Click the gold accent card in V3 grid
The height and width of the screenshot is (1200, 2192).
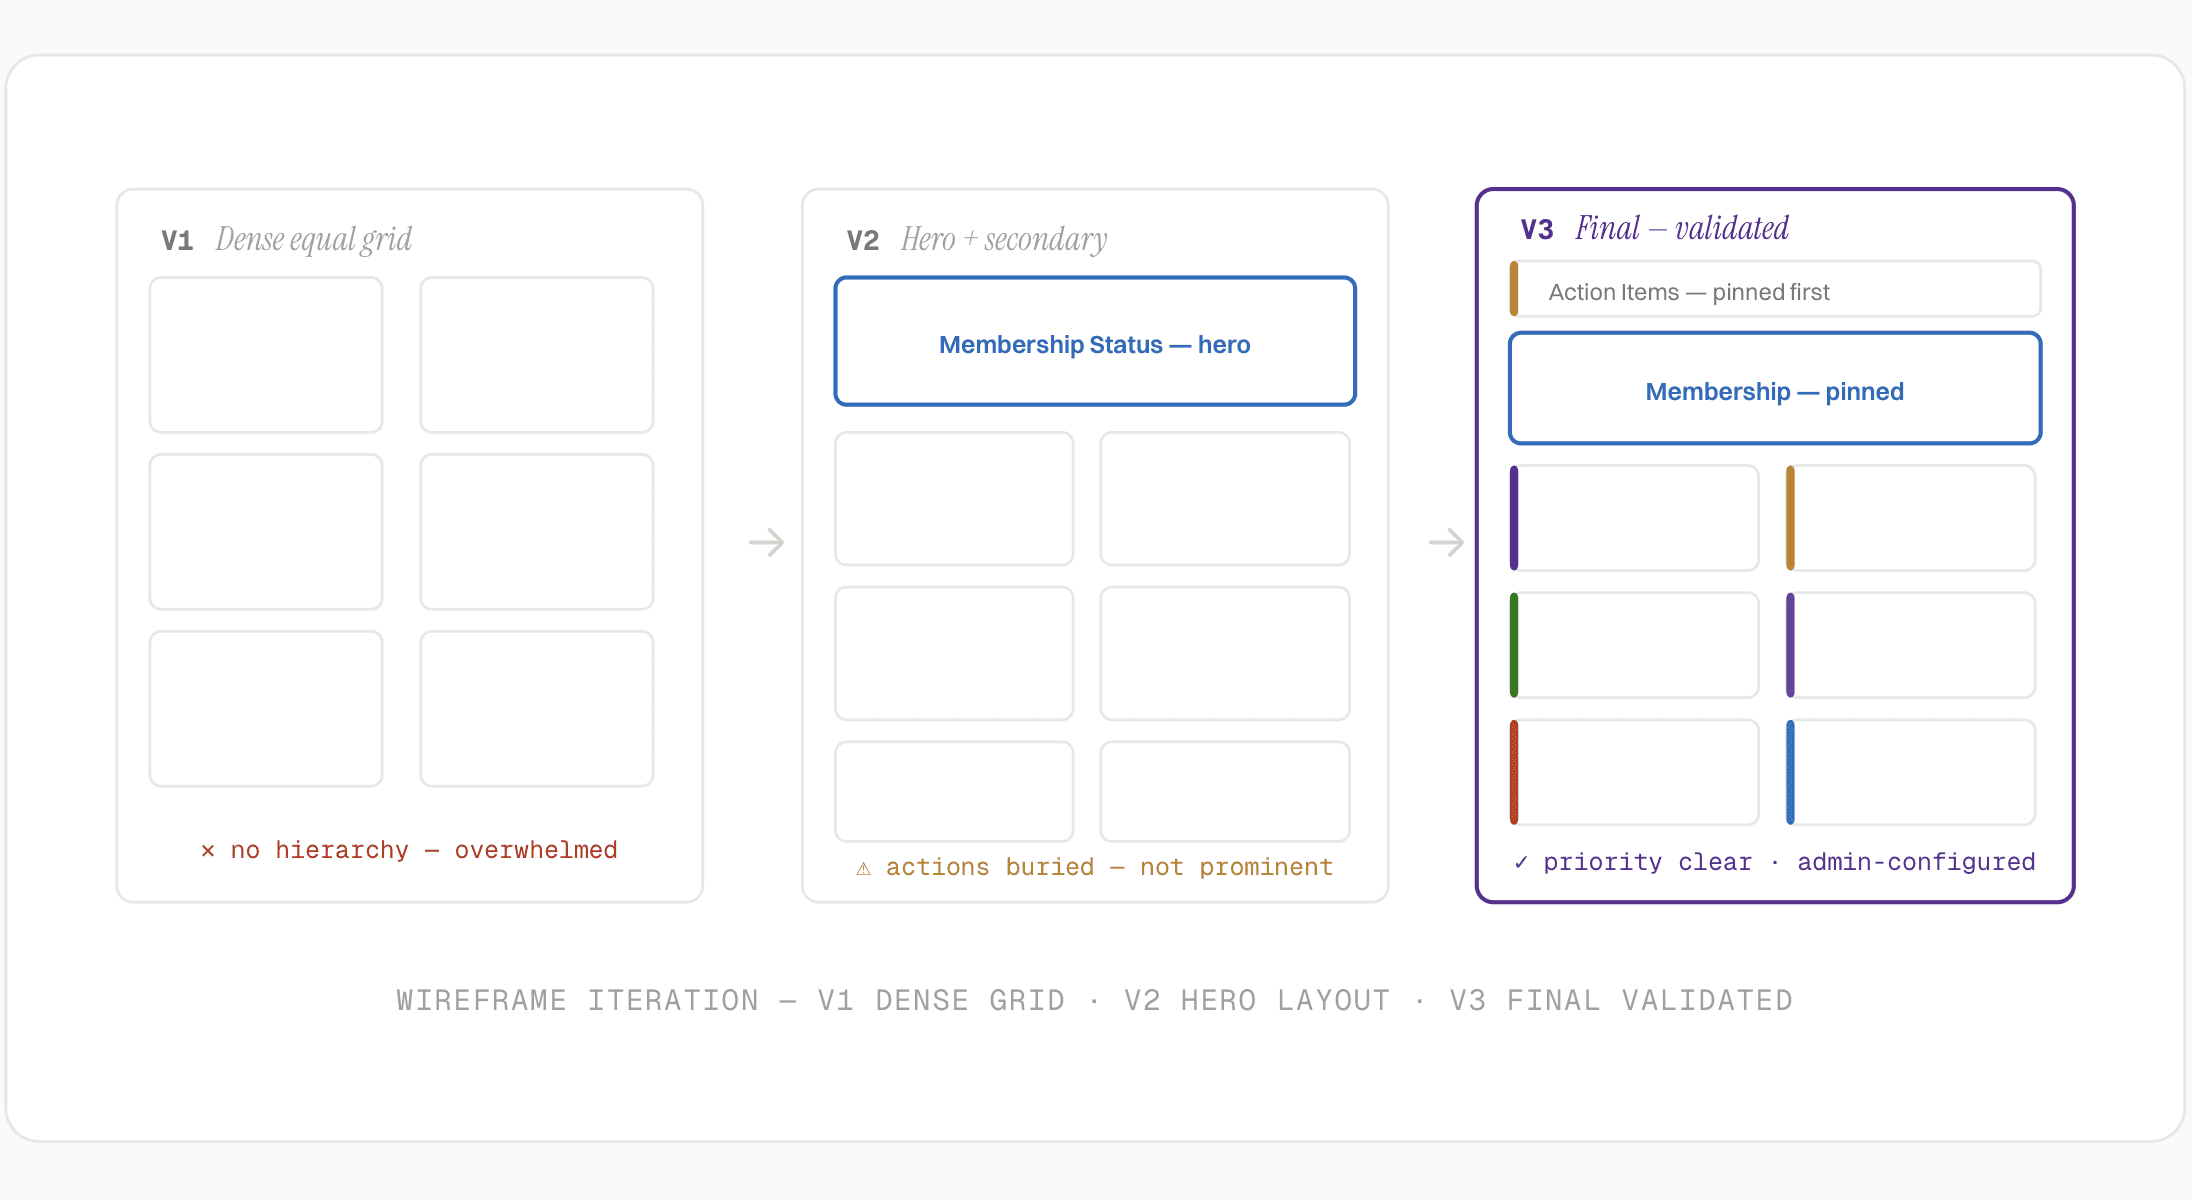coord(1910,518)
